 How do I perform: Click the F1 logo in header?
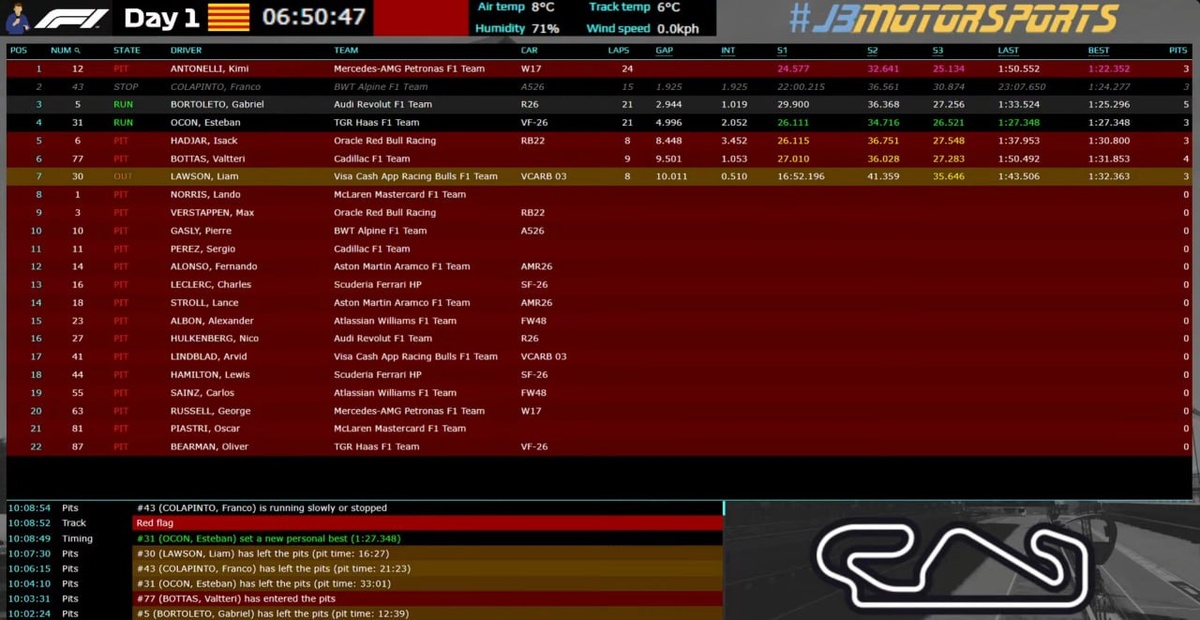tap(72, 18)
